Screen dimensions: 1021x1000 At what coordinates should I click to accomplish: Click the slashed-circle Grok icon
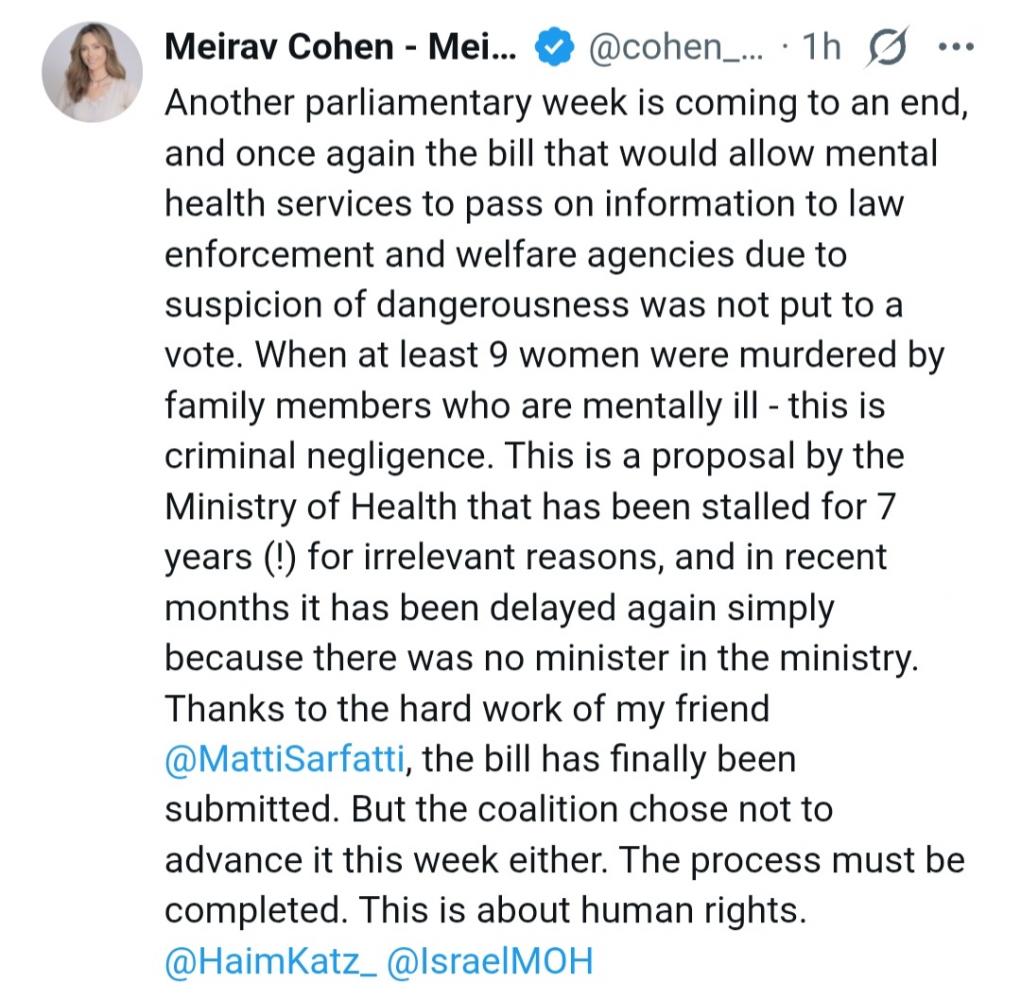pos(885,49)
